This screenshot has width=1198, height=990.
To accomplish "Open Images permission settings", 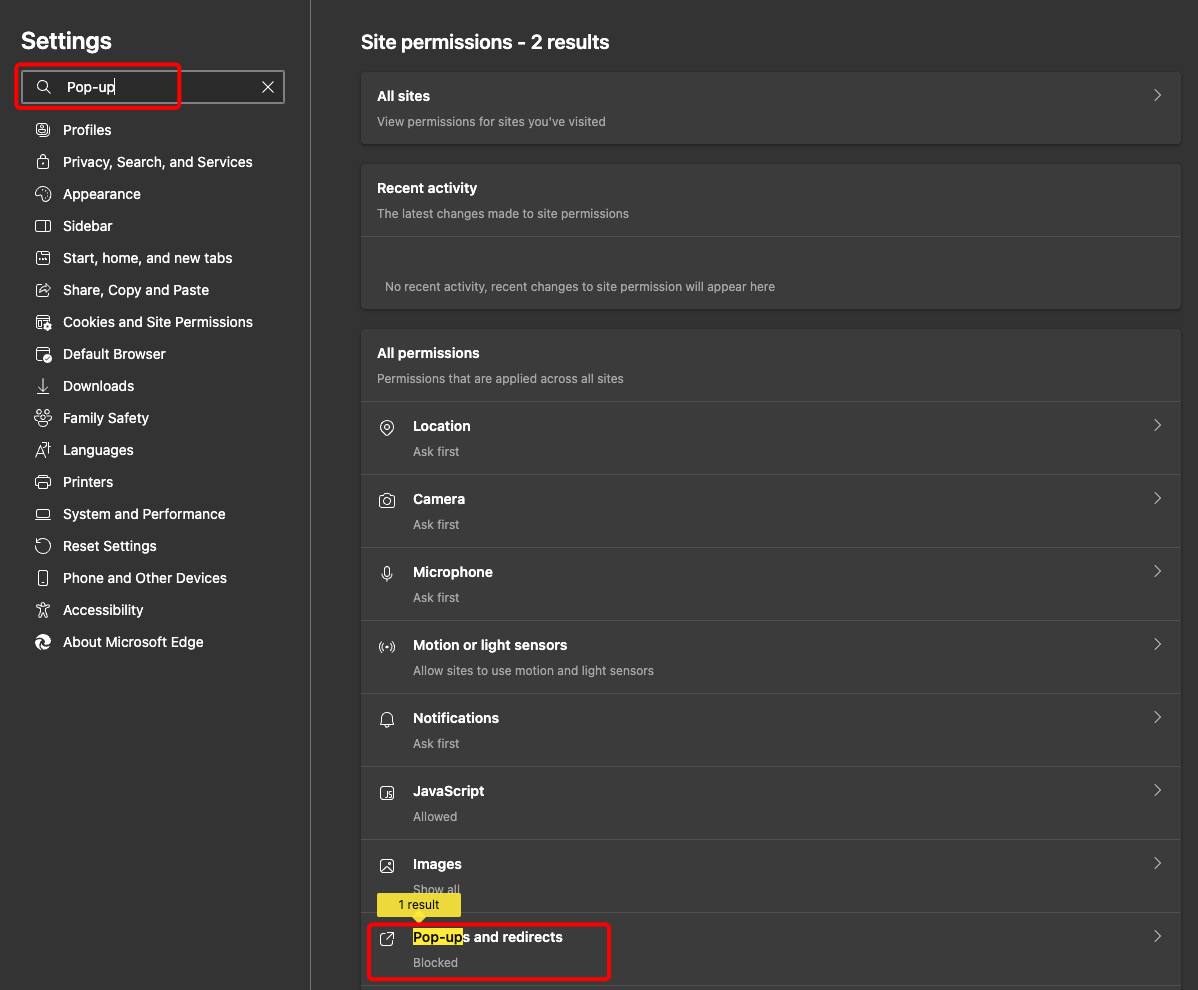I will click(x=771, y=876).
